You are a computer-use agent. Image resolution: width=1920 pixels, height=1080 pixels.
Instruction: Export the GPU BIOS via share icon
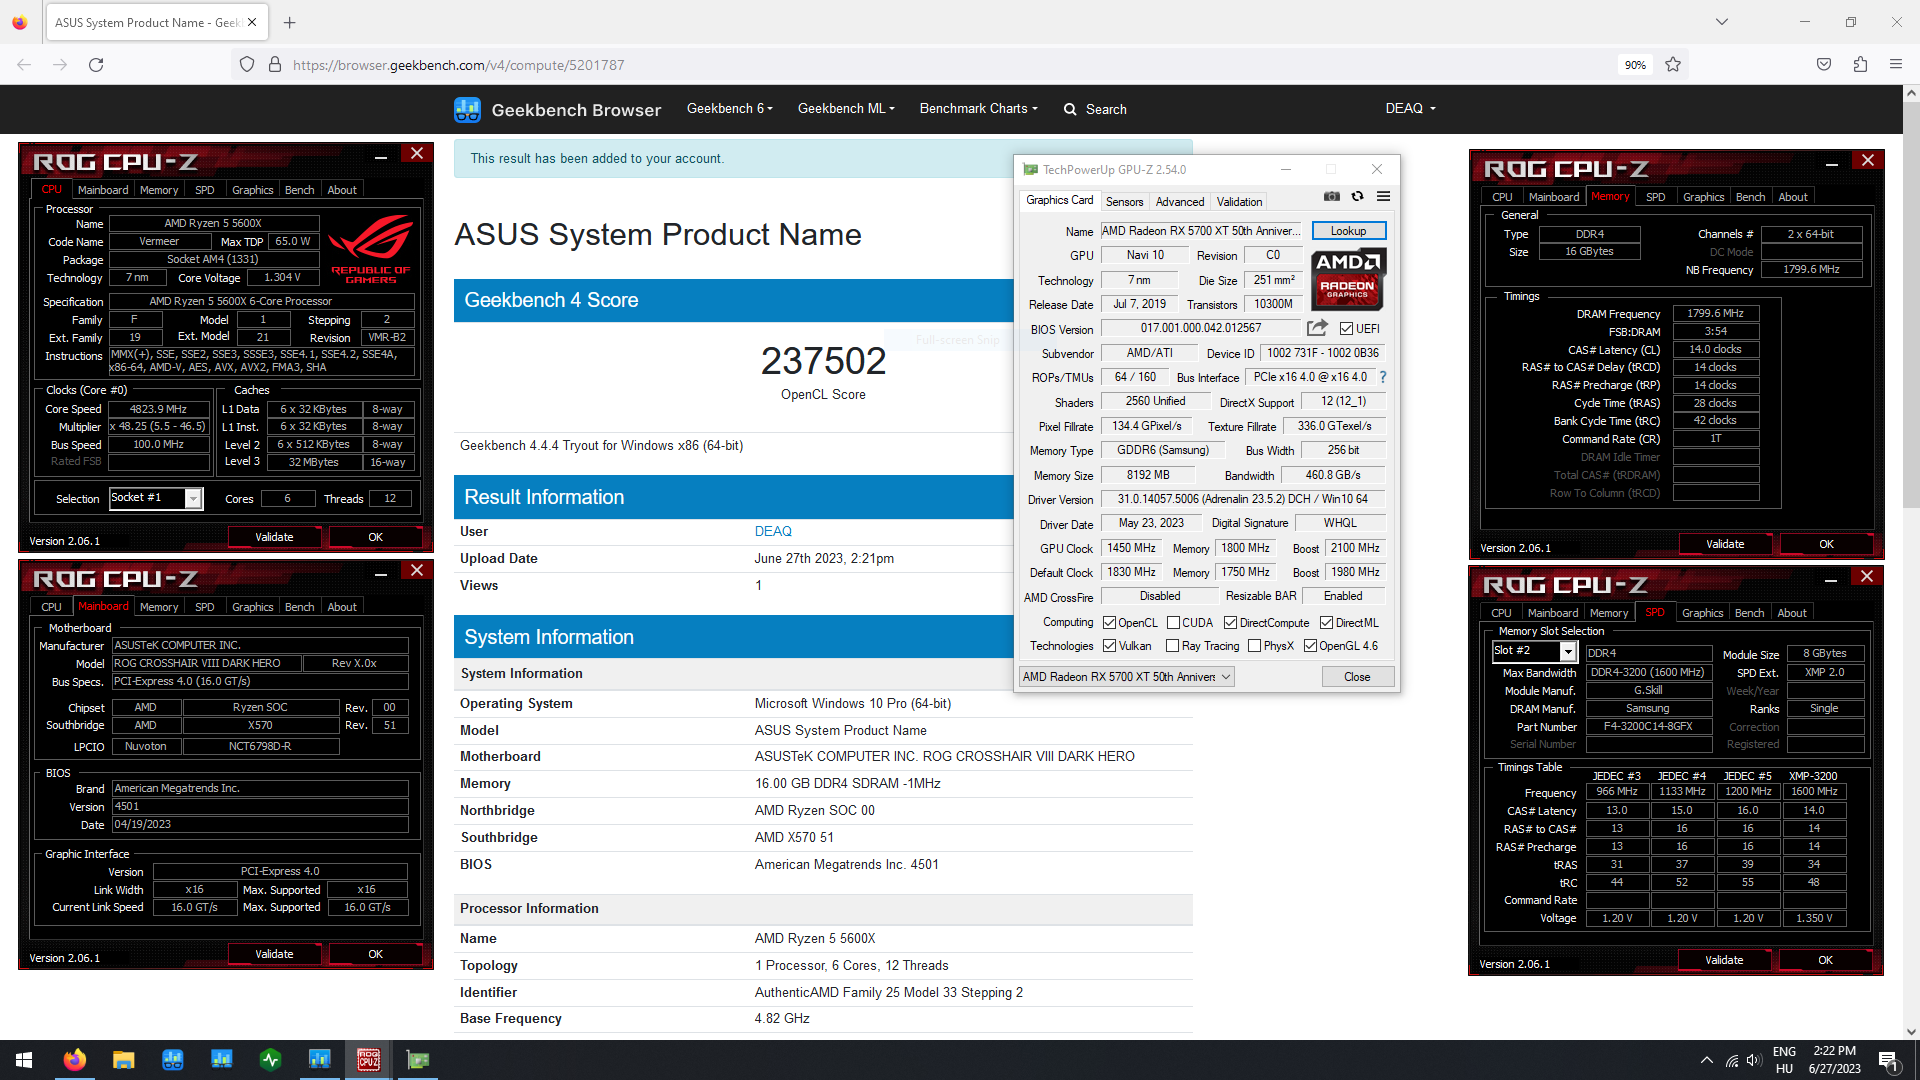click(x=1317, y=328)
